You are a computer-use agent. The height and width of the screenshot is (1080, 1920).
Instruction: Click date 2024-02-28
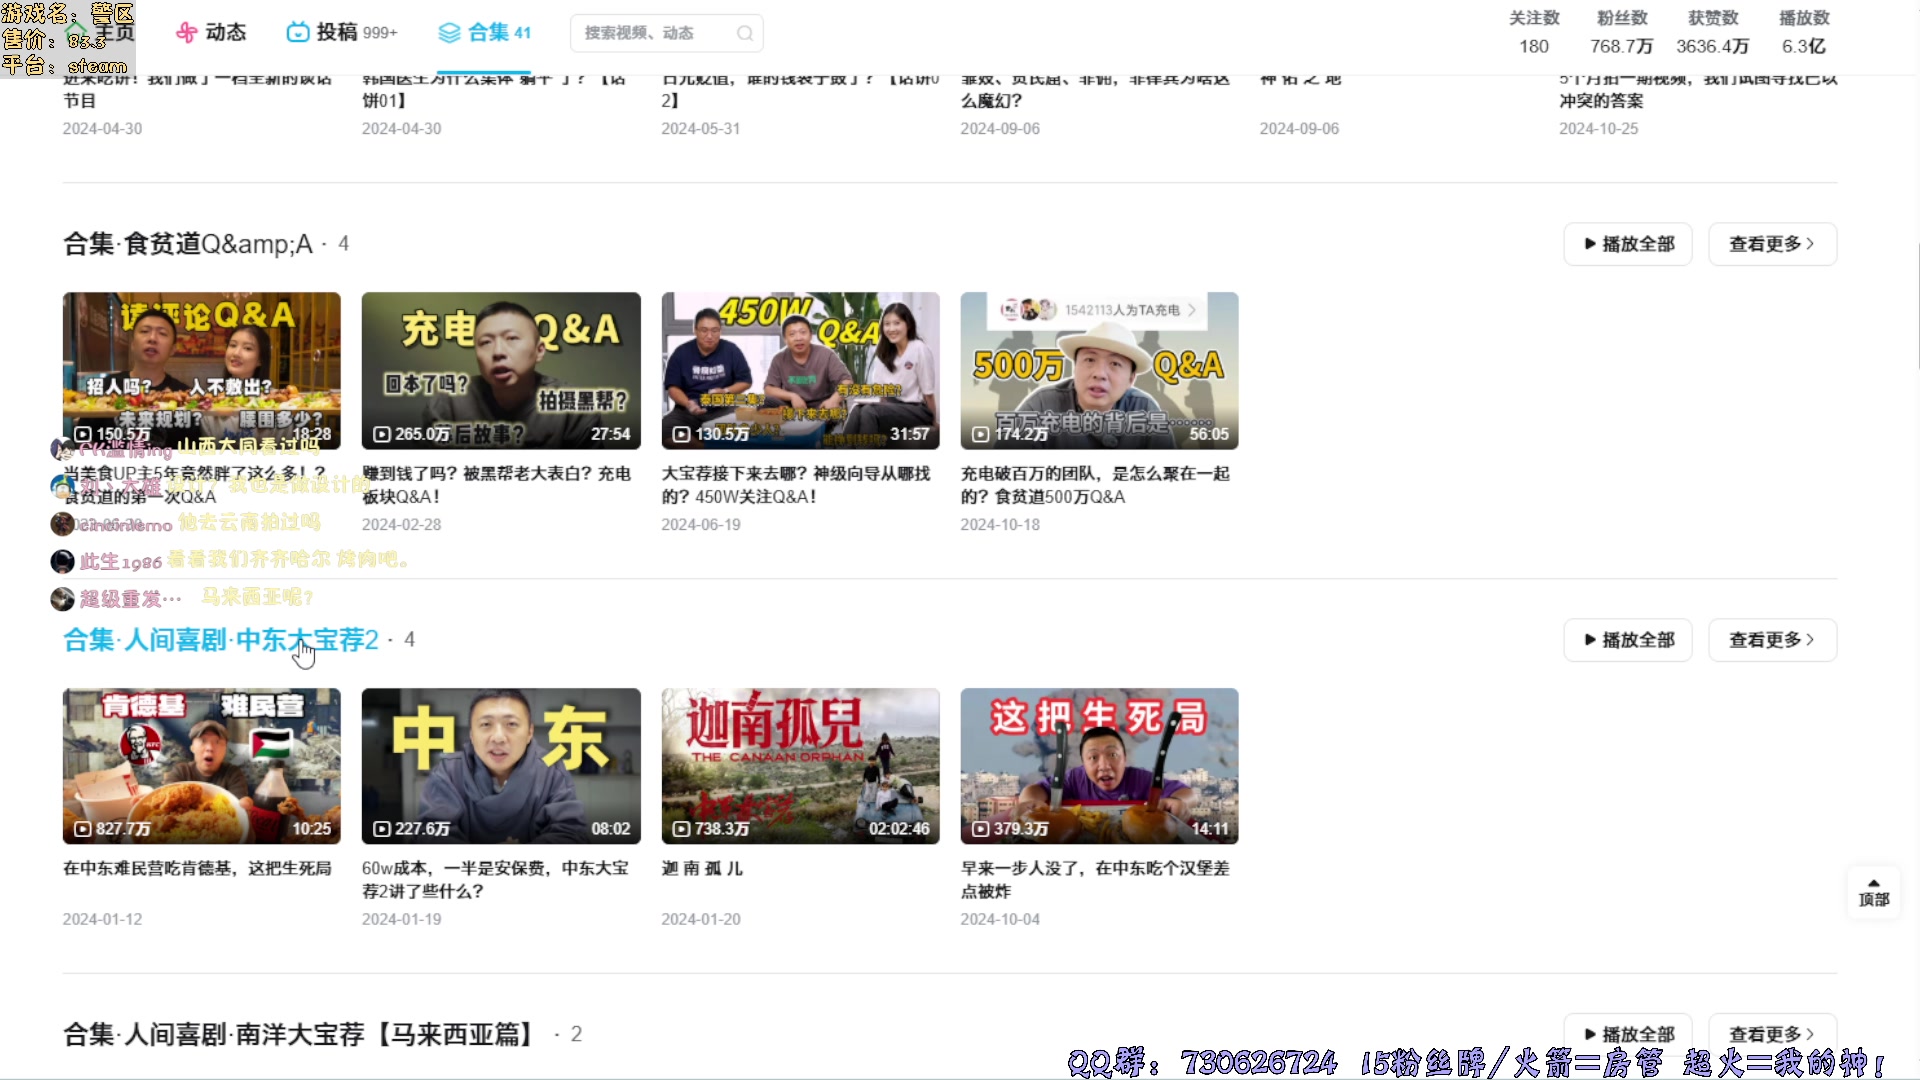[401, 524]
